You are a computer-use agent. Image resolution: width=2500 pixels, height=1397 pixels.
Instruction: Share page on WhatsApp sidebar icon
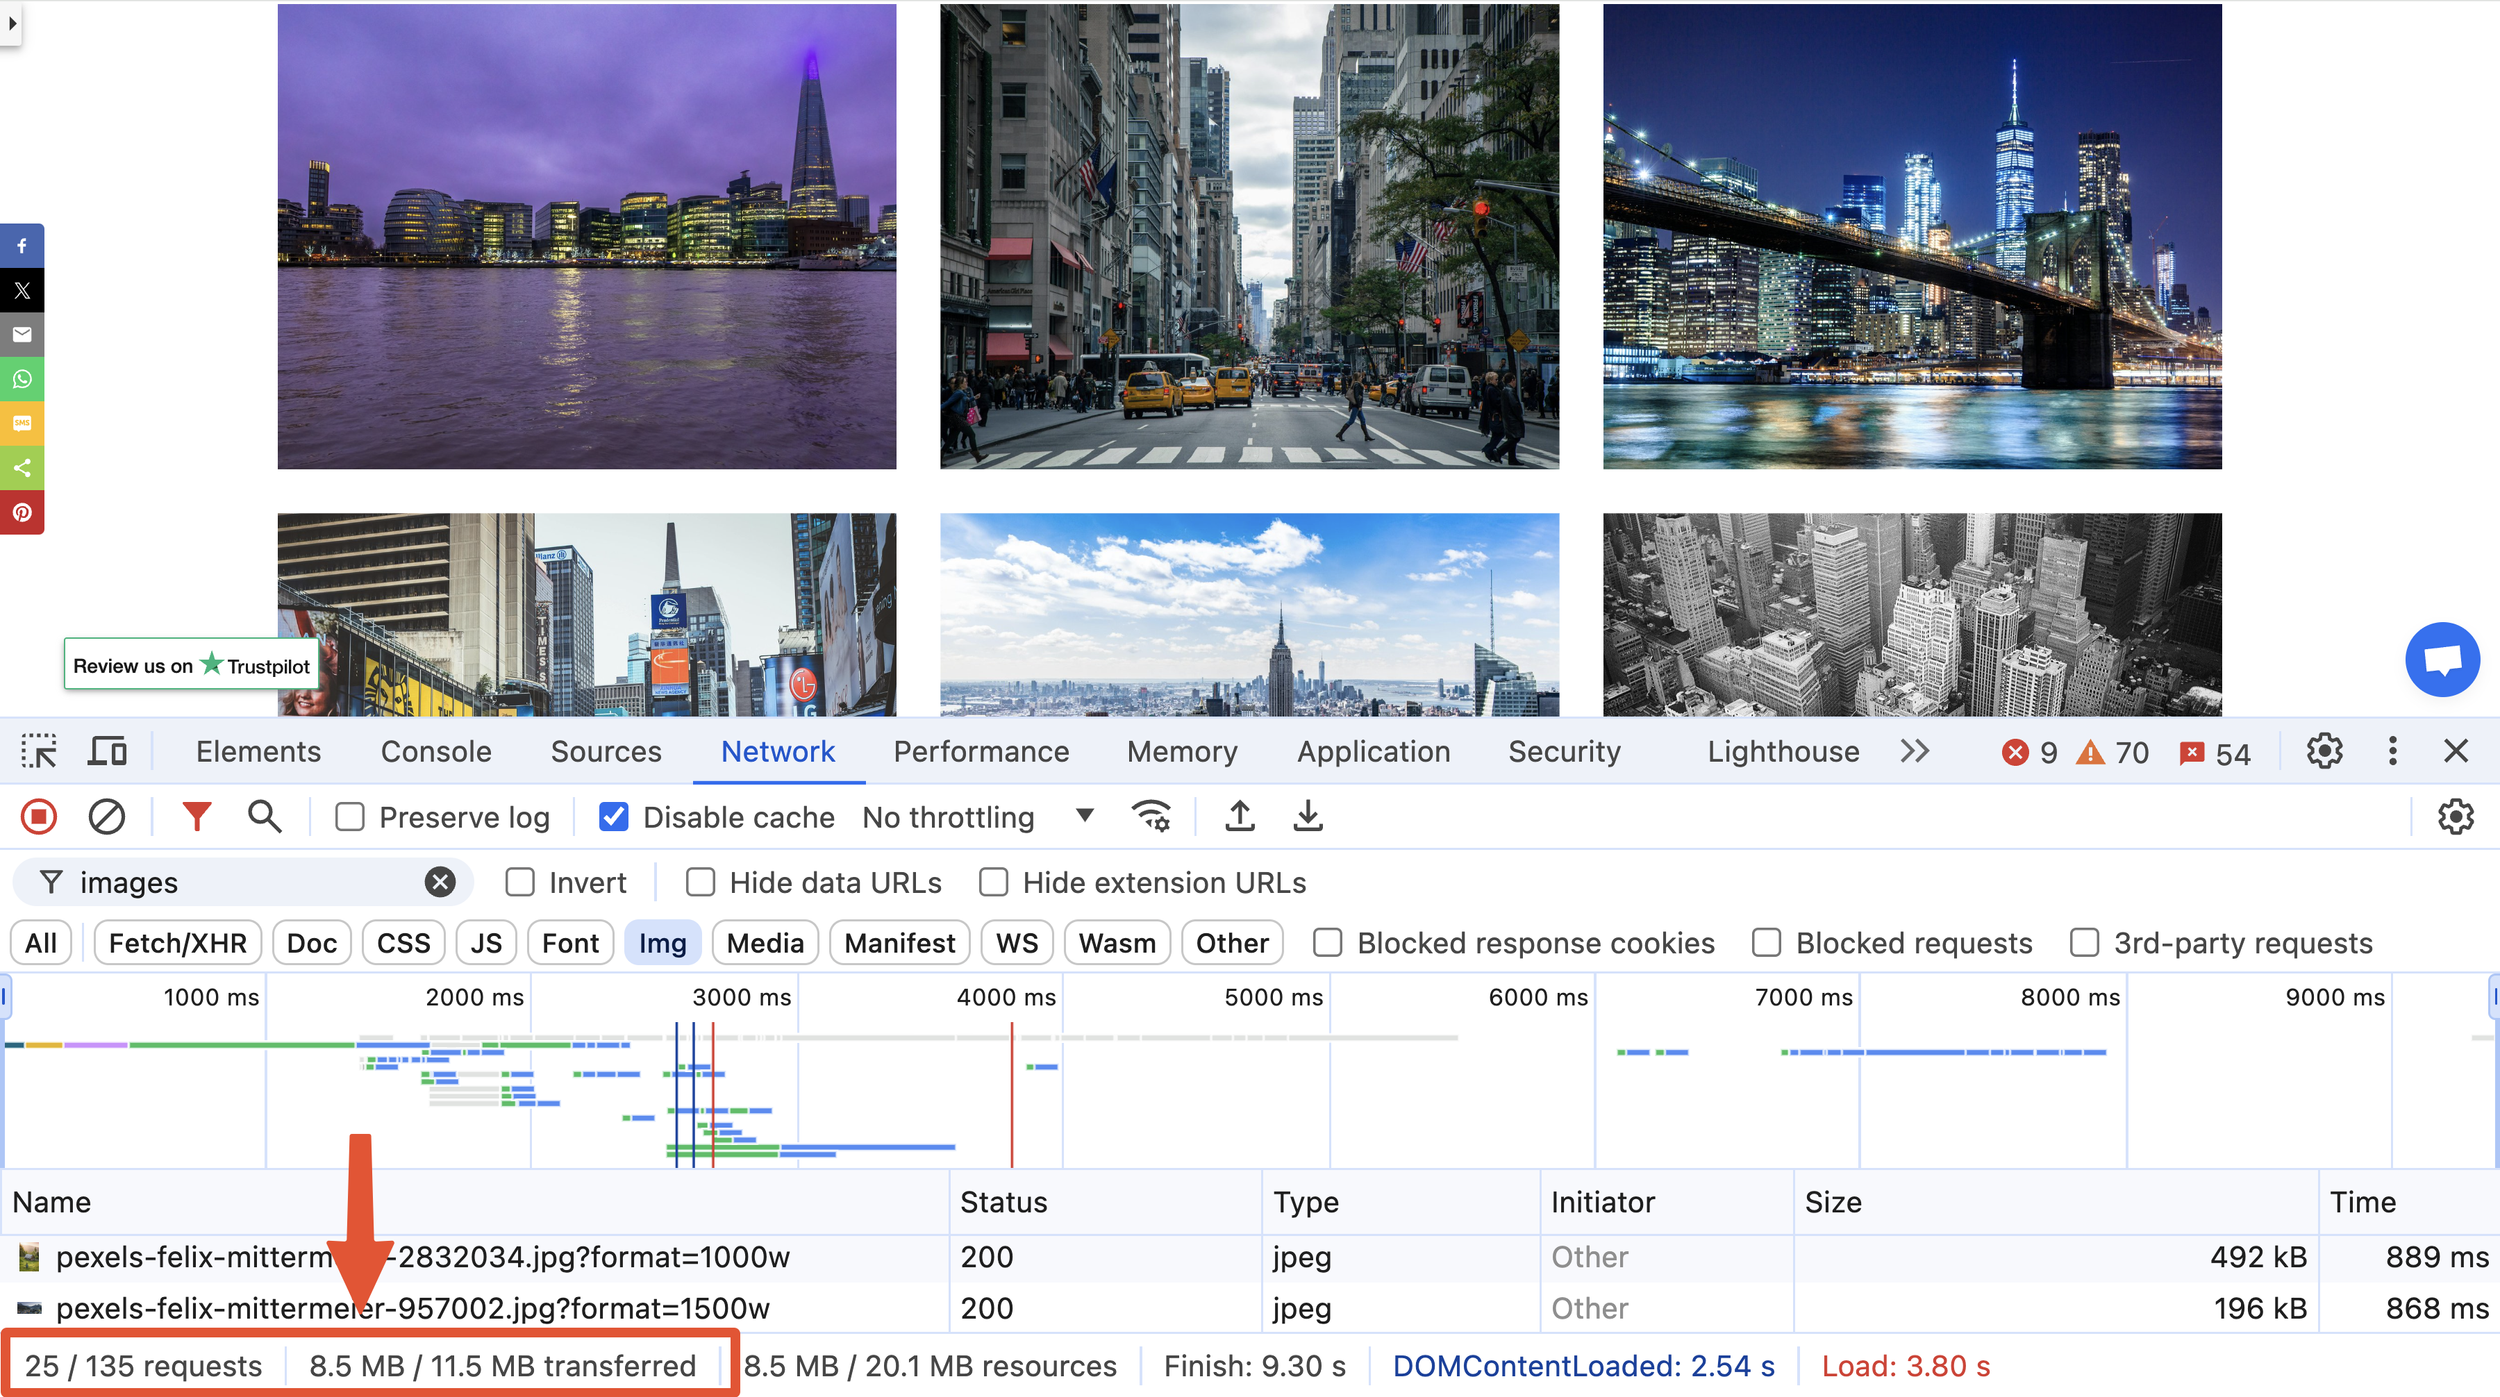click(x=22, y=379)
